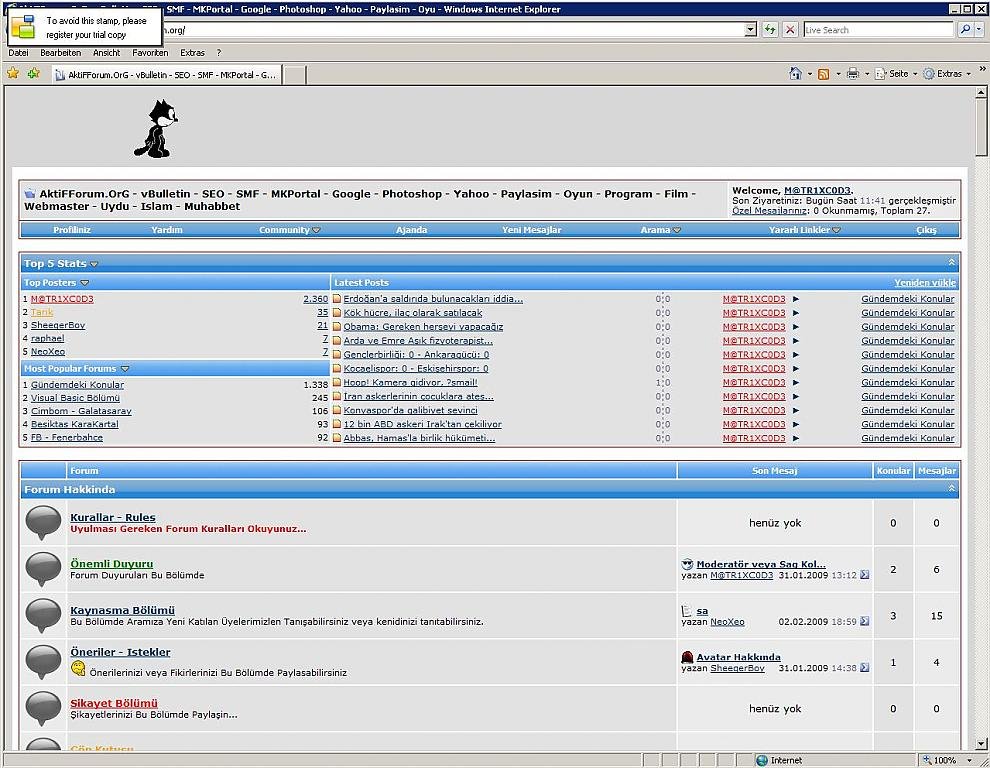Open a new blank tab
Viewport: 990px width, 768px height.
pos(294,75)
